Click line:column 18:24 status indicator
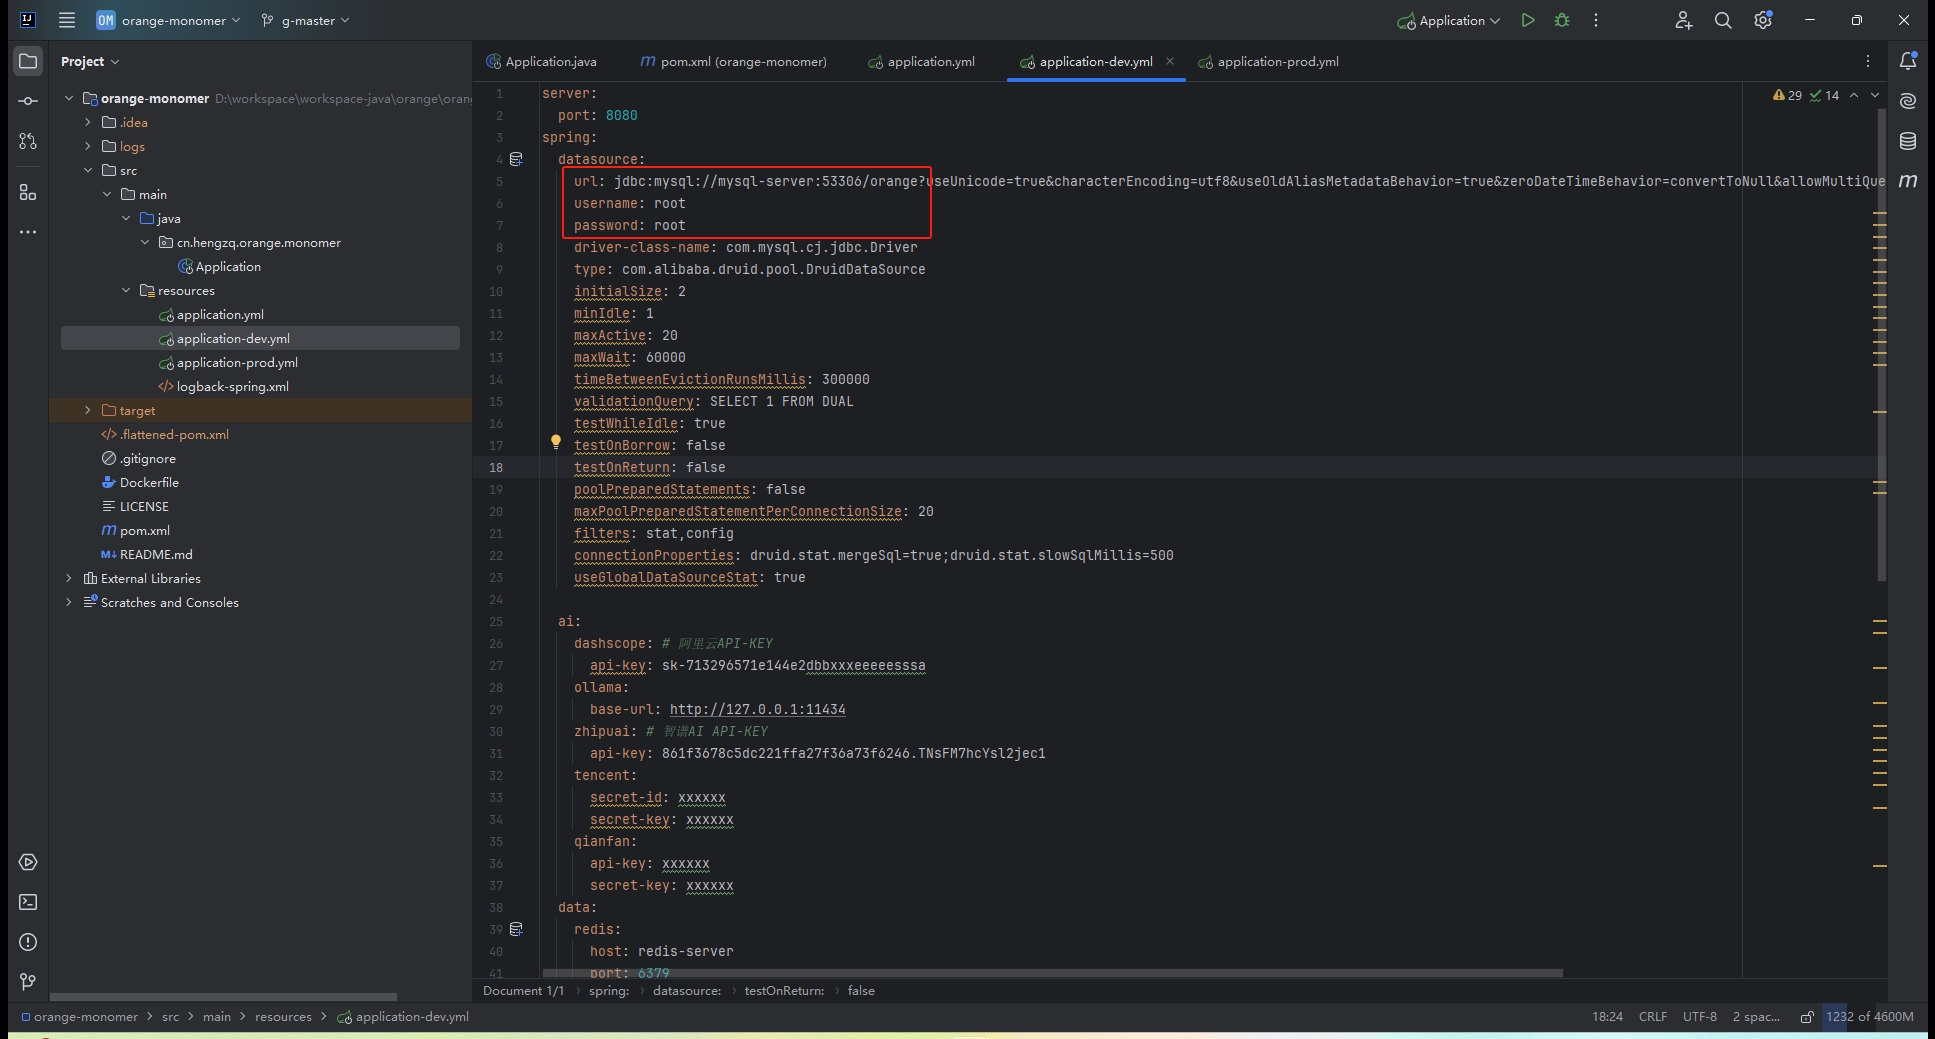 [x=1607, y=1017]
